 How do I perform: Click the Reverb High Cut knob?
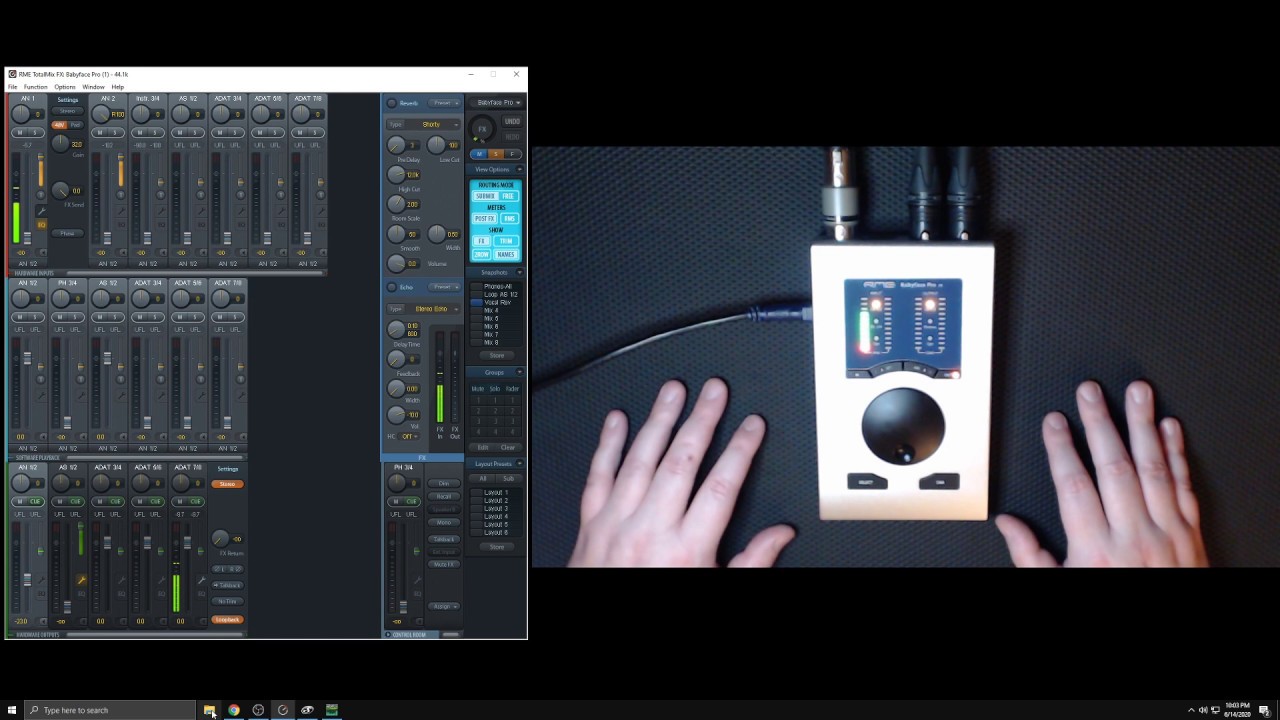click(397, 175)
